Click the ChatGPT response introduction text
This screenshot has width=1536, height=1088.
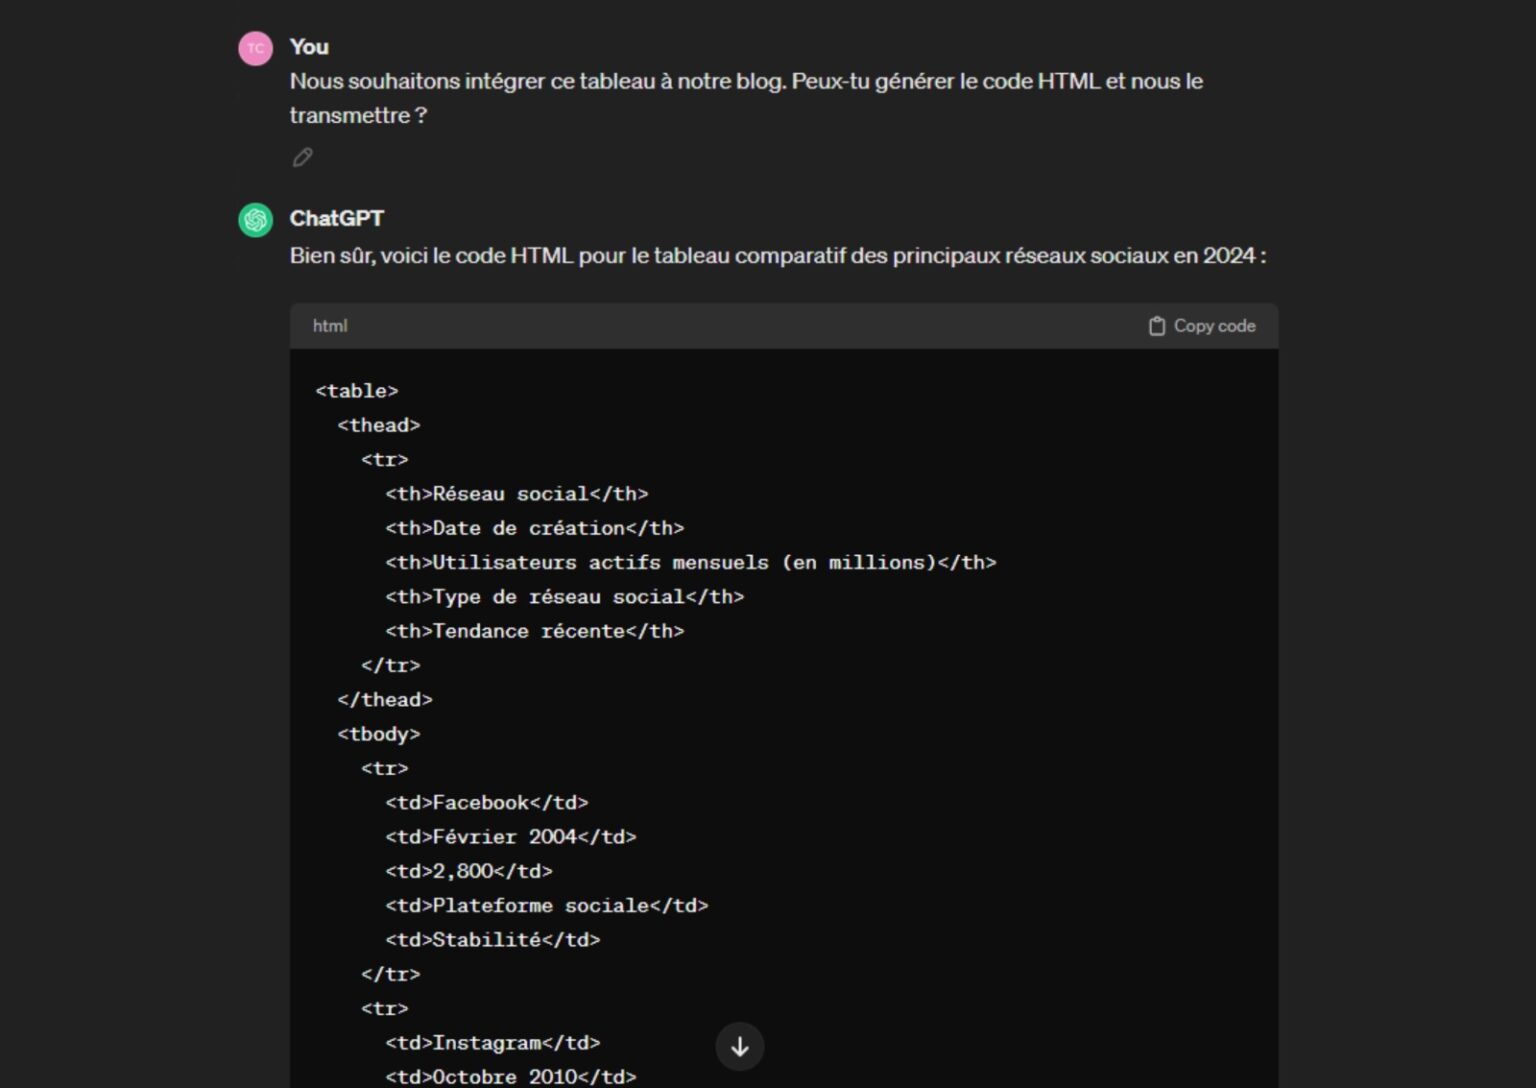[778, 255]
